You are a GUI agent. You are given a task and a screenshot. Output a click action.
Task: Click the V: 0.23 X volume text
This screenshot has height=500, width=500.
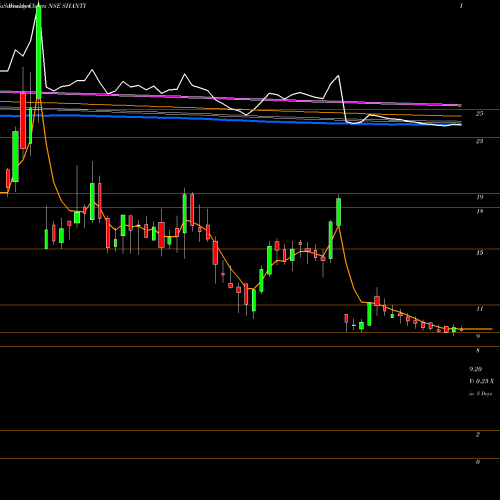482,381
